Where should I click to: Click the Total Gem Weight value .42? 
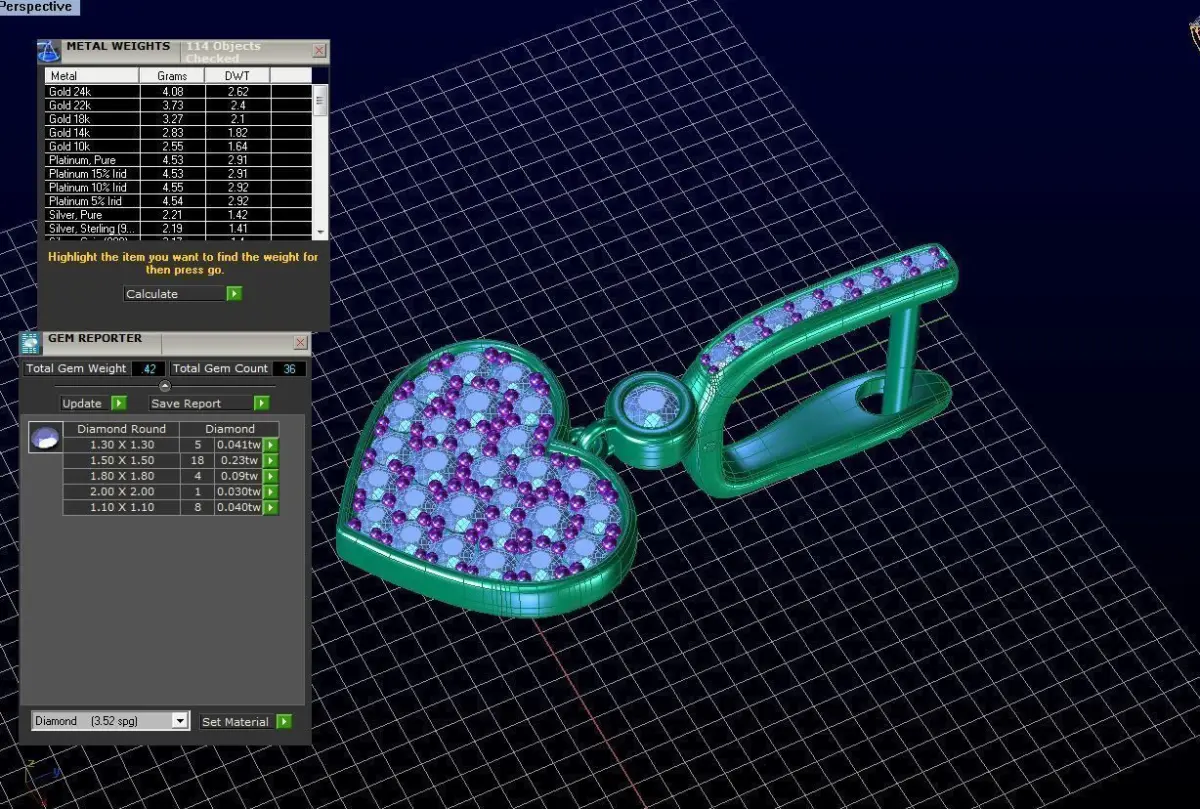coord(148,368)
